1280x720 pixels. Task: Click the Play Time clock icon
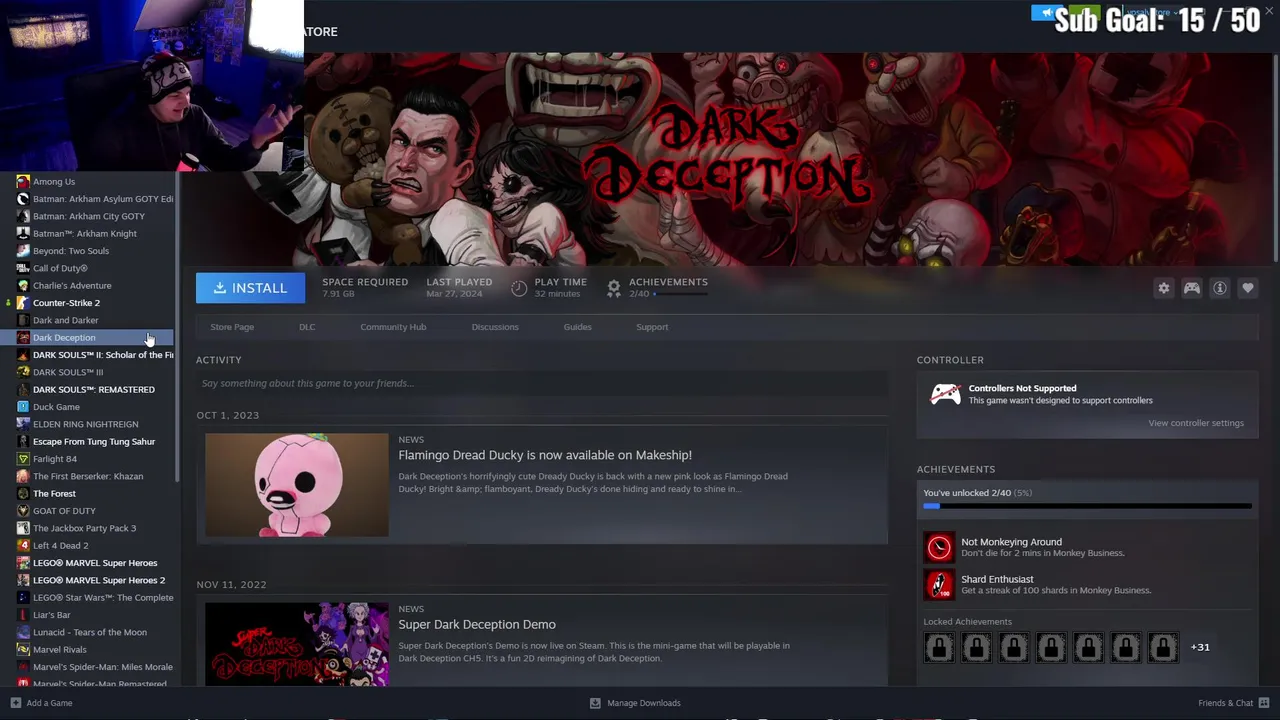519,288
